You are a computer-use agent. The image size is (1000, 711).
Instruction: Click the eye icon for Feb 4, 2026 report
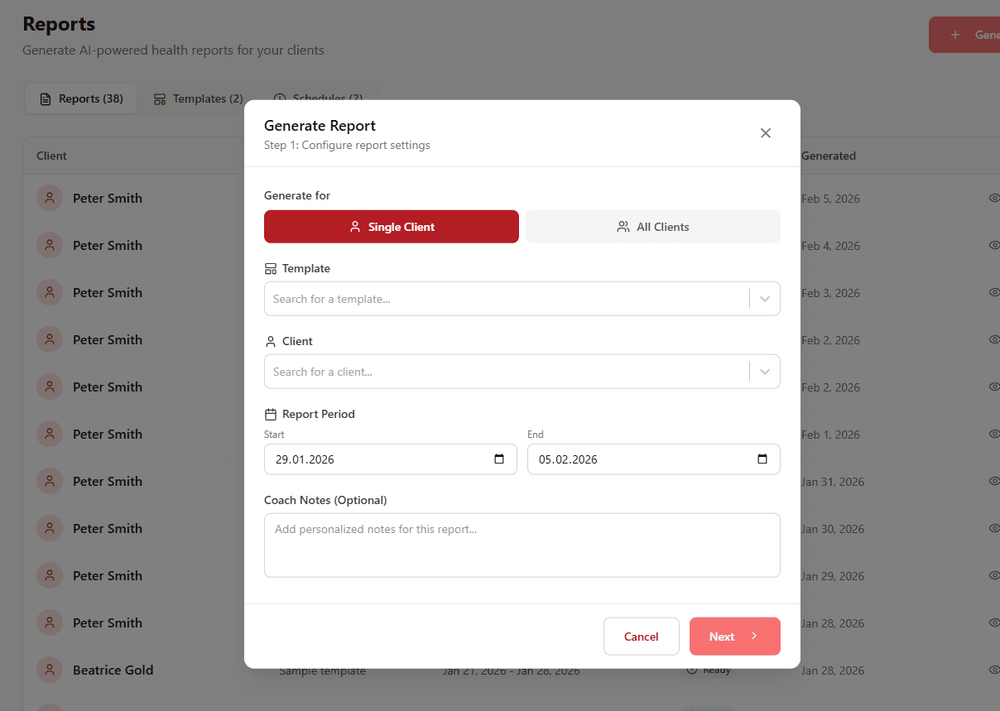(994, 245)
